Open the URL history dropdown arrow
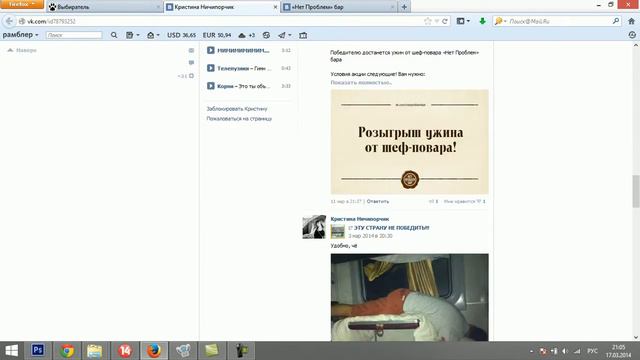Image resolution: width=640 pixels, height=360 pixels. click(436, 21)
